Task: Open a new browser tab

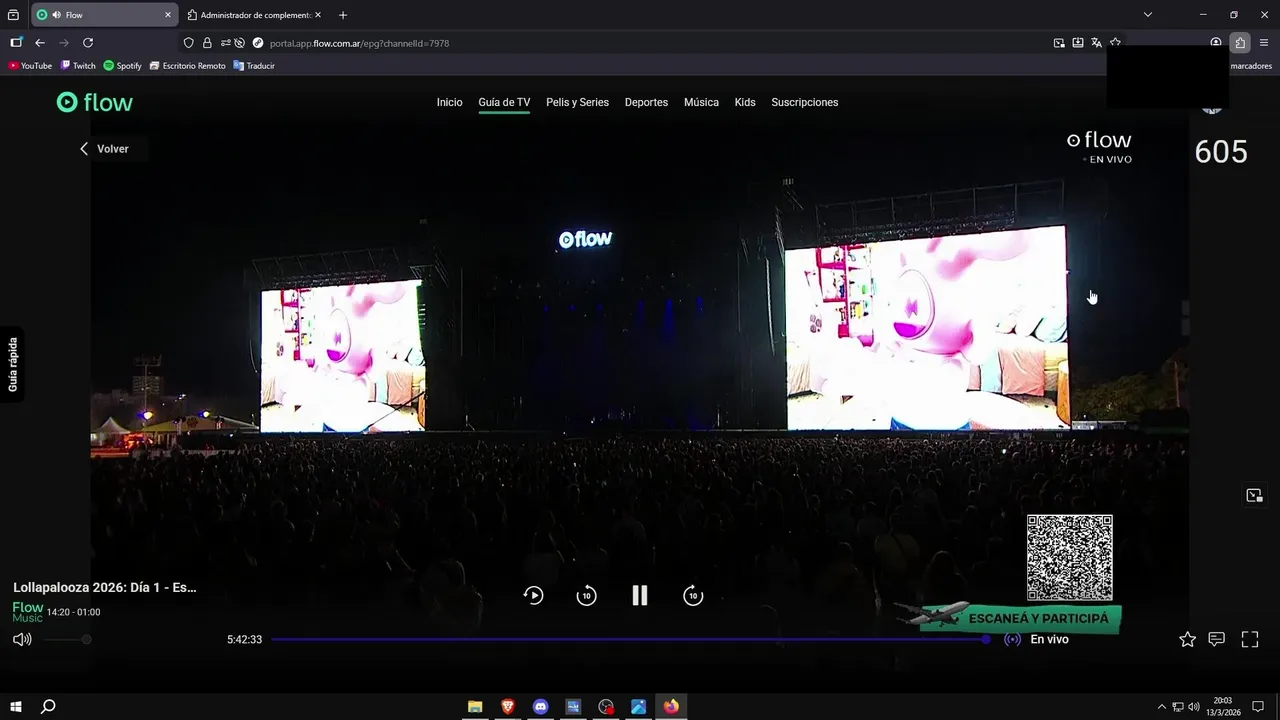Action: [x=343, y=15]
